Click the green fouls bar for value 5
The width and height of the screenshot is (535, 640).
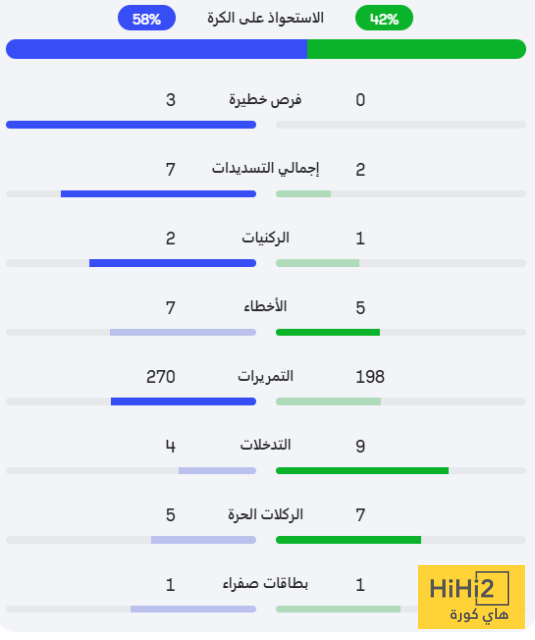tap(328, 332)
